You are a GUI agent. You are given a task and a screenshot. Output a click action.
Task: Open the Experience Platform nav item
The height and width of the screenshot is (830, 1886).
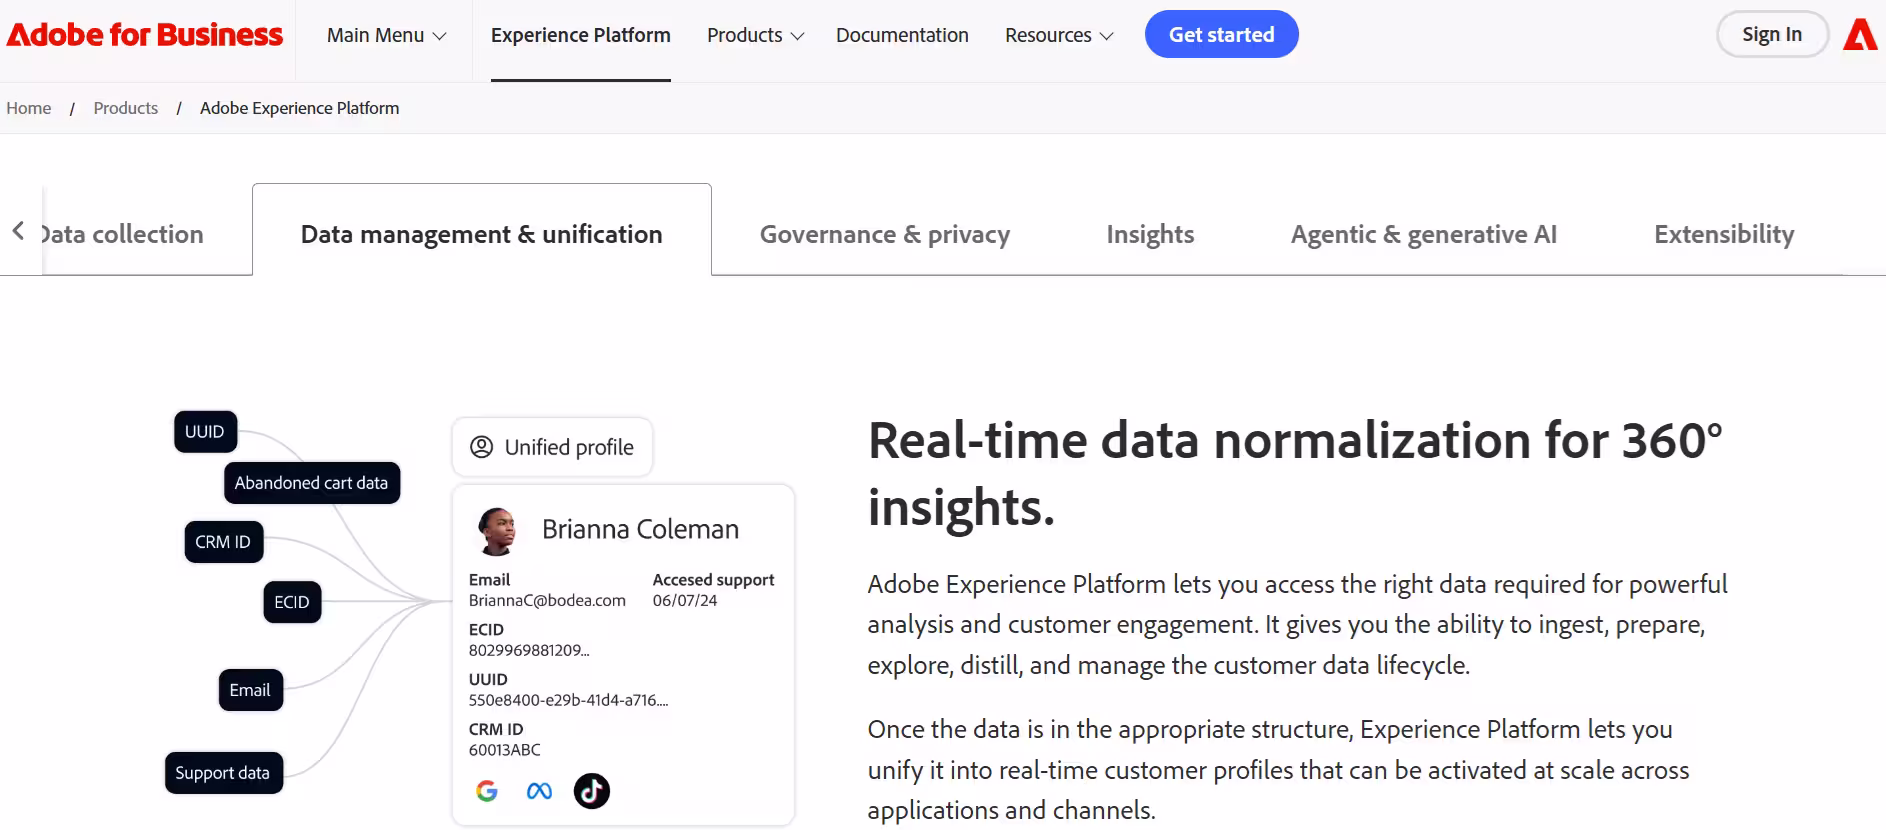[x=581, y=35]
